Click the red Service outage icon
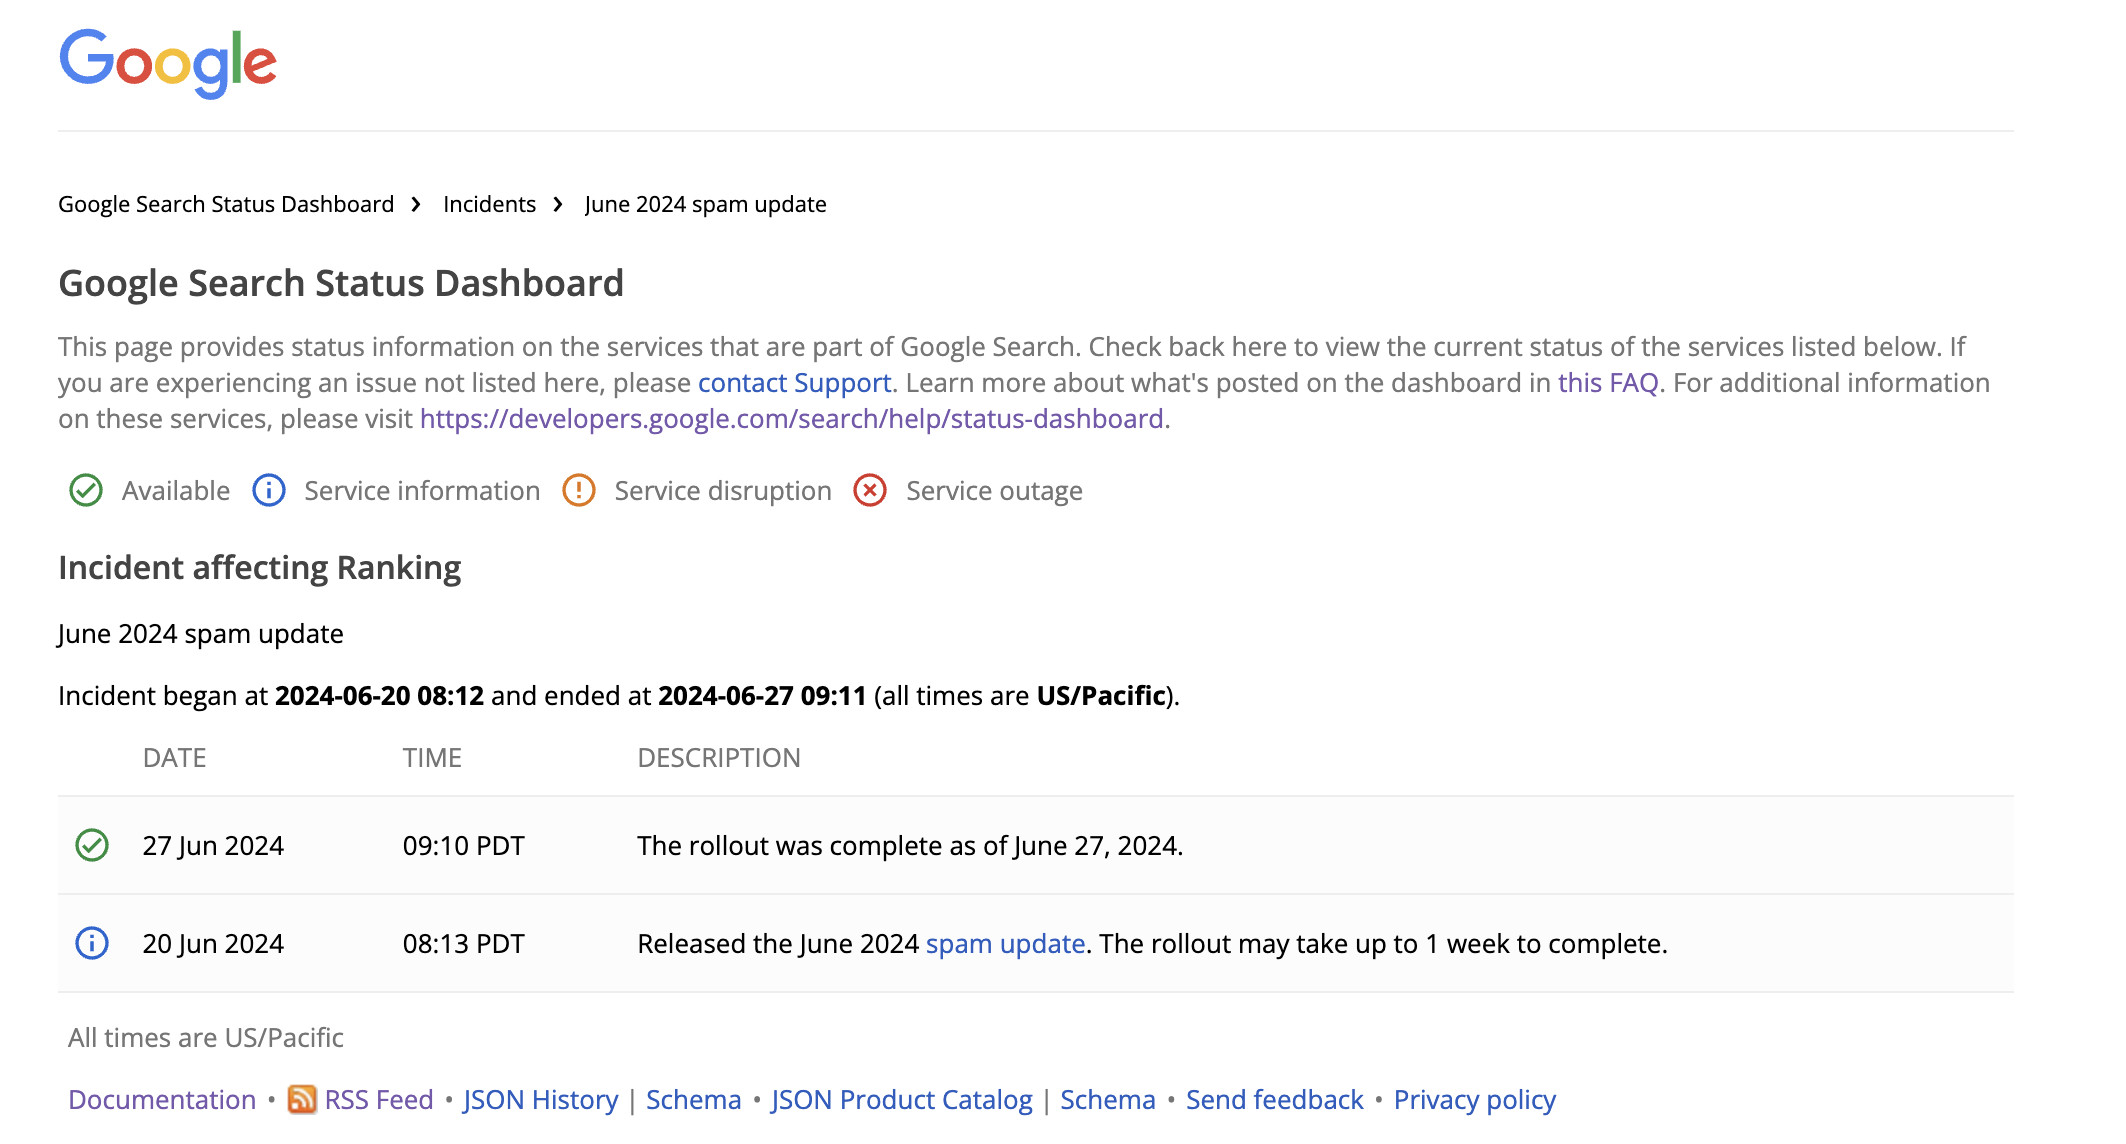The width and height of the screenshot is (2126, 1144). [869, 490]
